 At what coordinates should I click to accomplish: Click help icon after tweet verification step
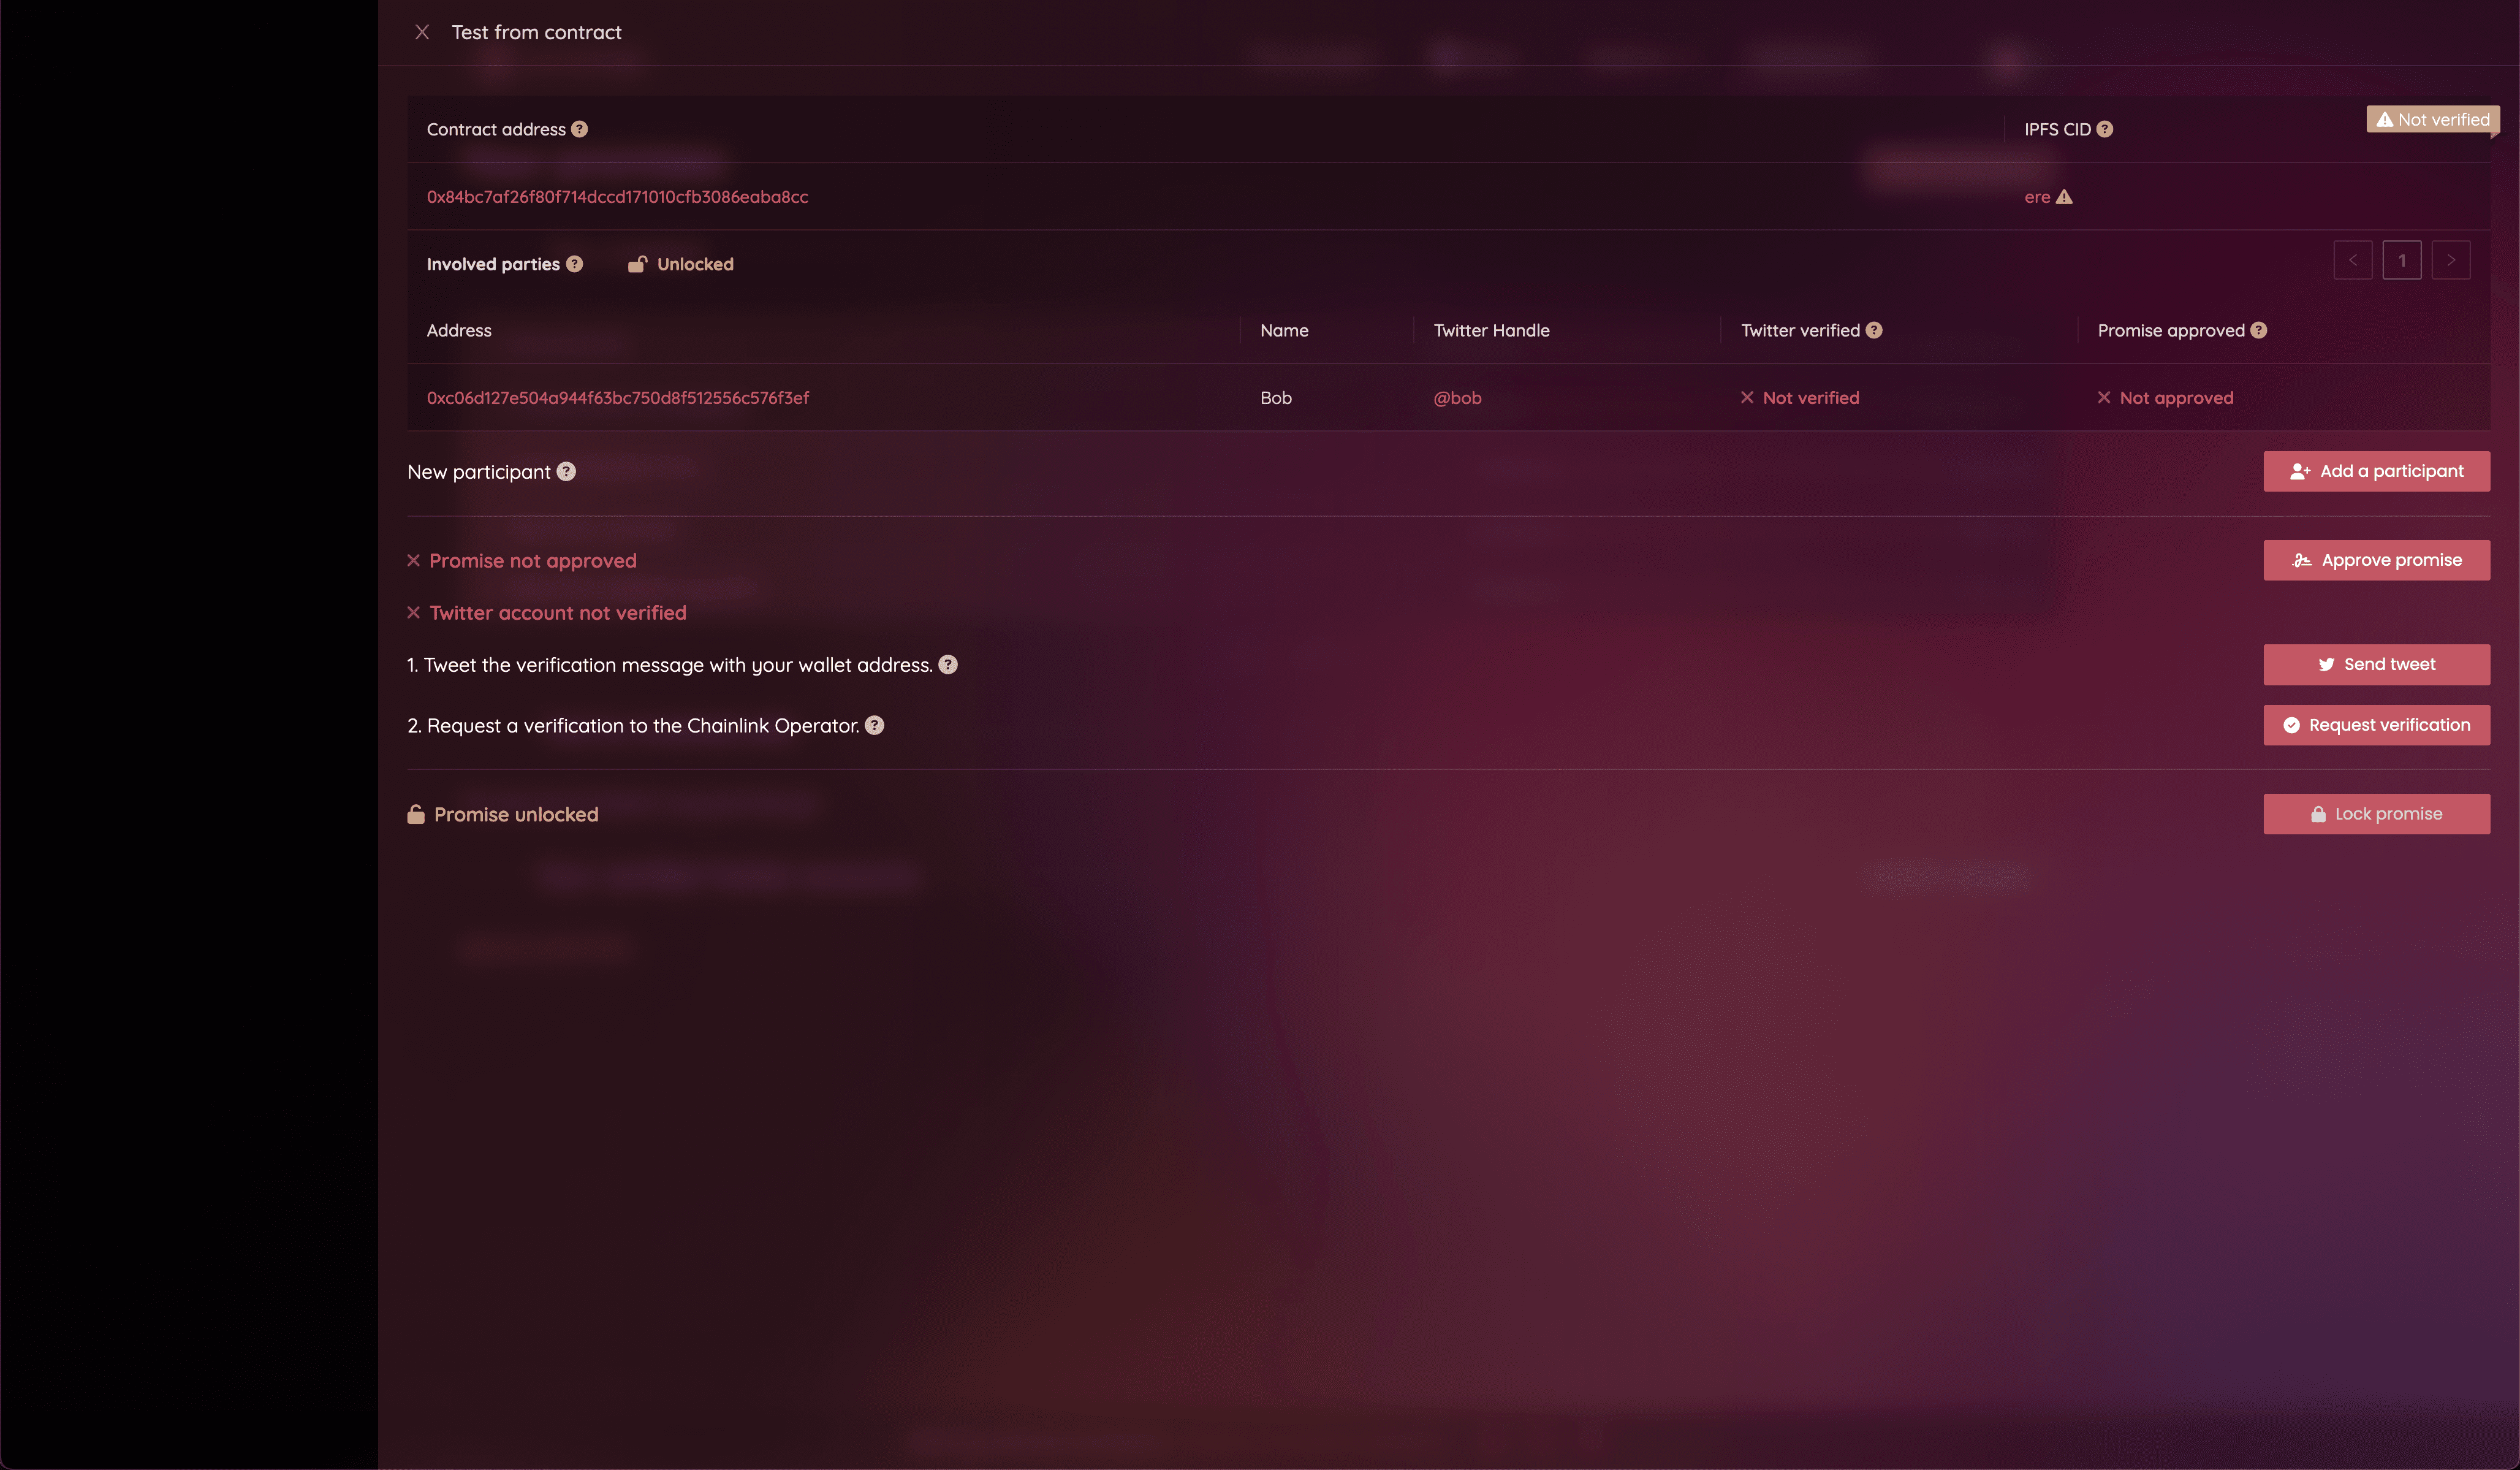tap(948, 664)
